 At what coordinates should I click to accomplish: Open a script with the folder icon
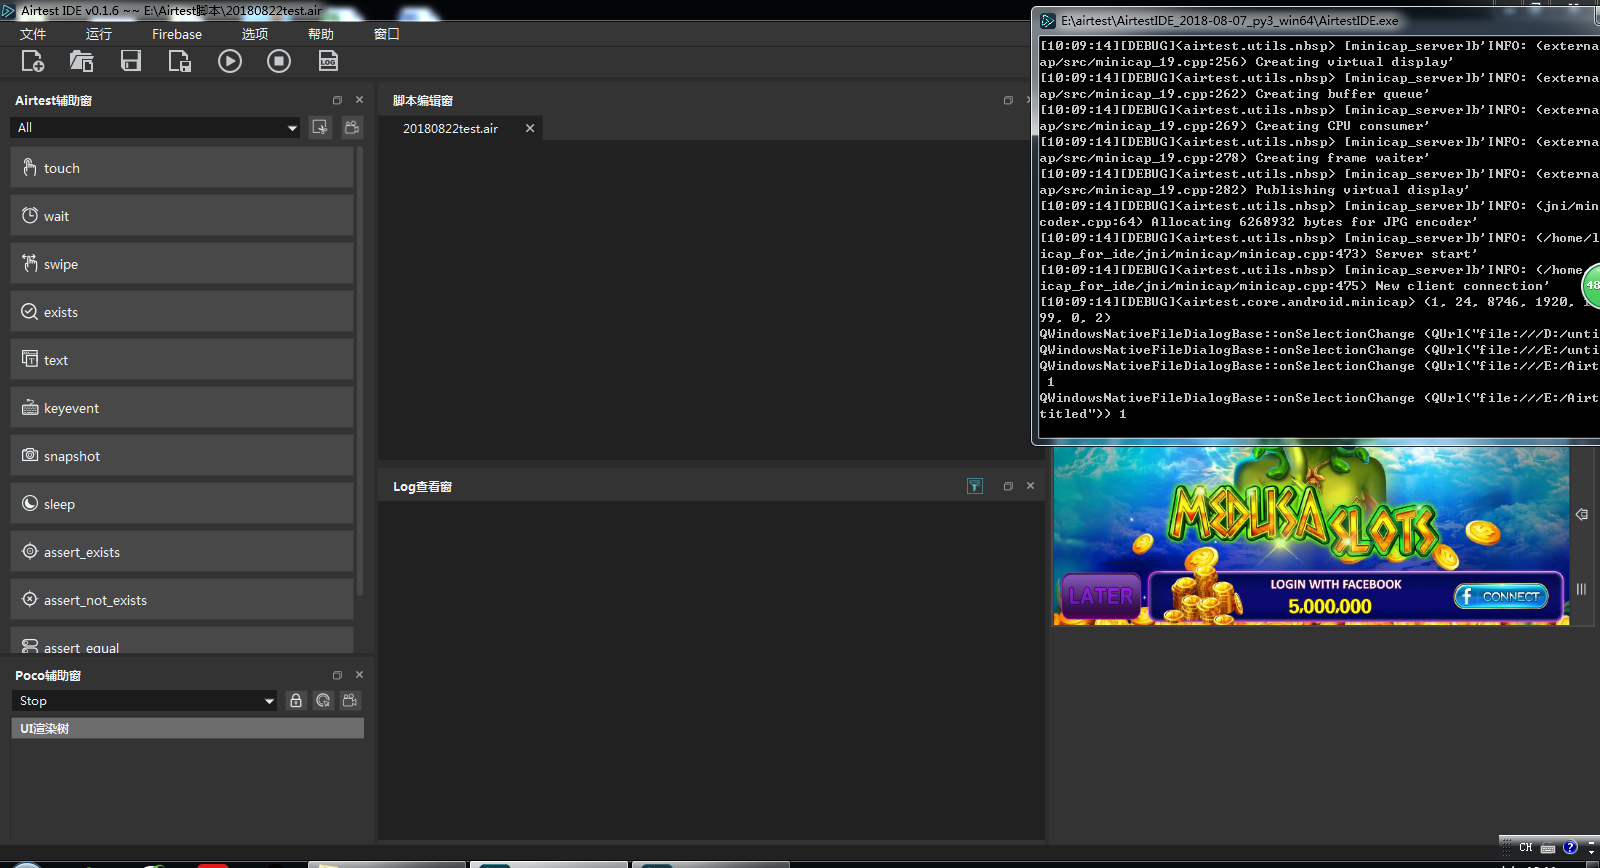click(81, 61)
